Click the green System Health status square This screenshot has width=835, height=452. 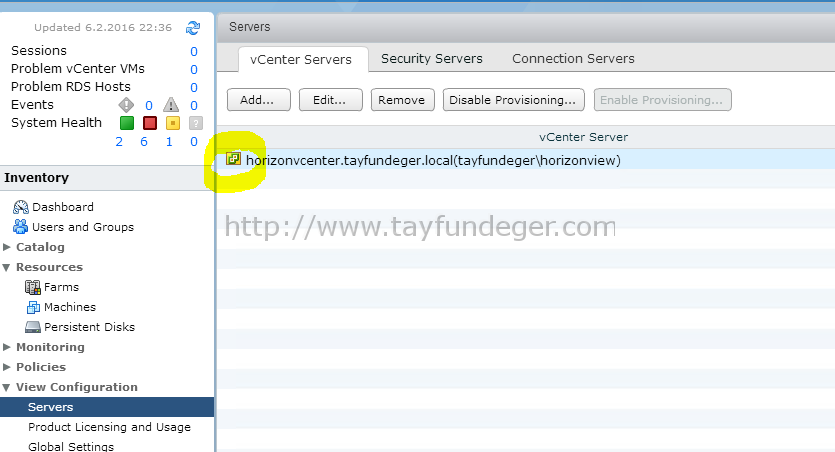tap(127, 123)
